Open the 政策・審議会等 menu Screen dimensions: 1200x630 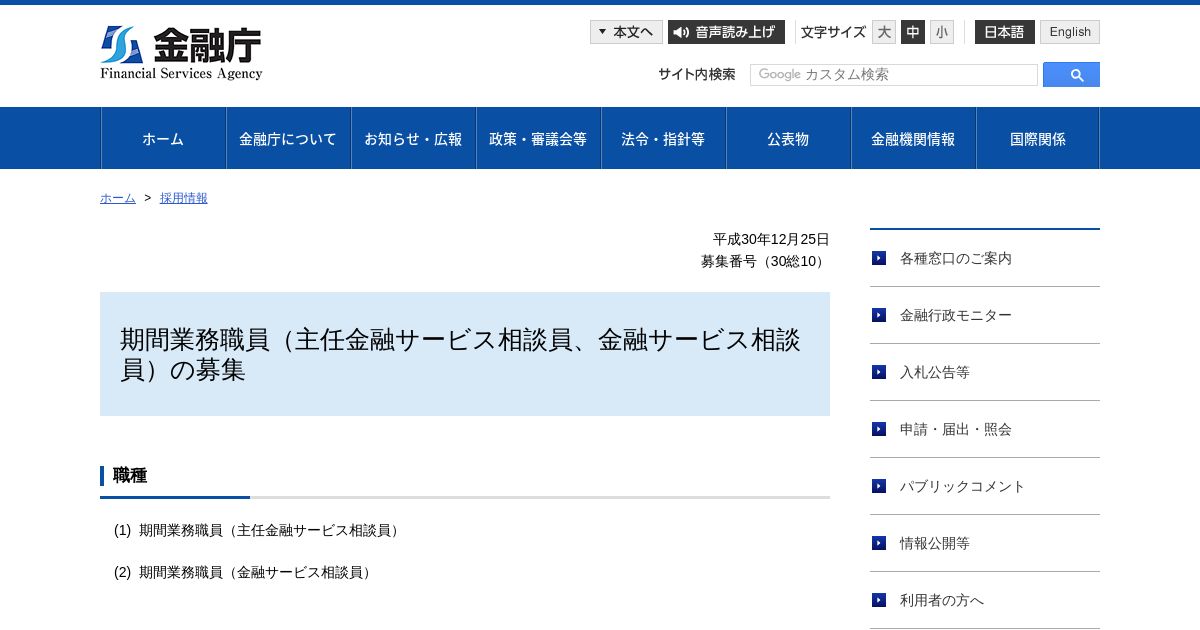click(538, 139)
